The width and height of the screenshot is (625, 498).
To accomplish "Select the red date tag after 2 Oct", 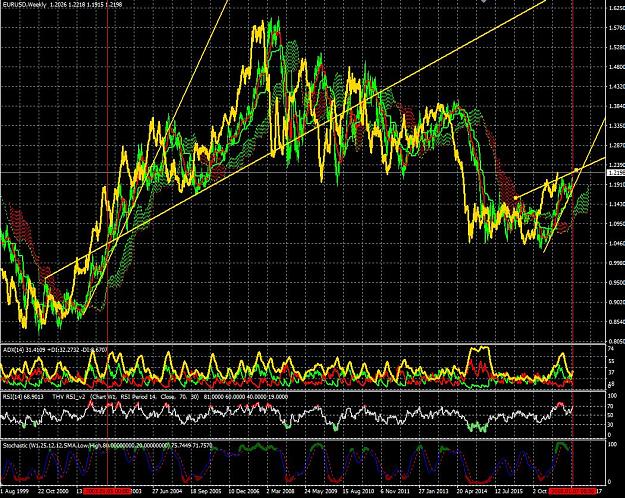I will pos(572,491).
